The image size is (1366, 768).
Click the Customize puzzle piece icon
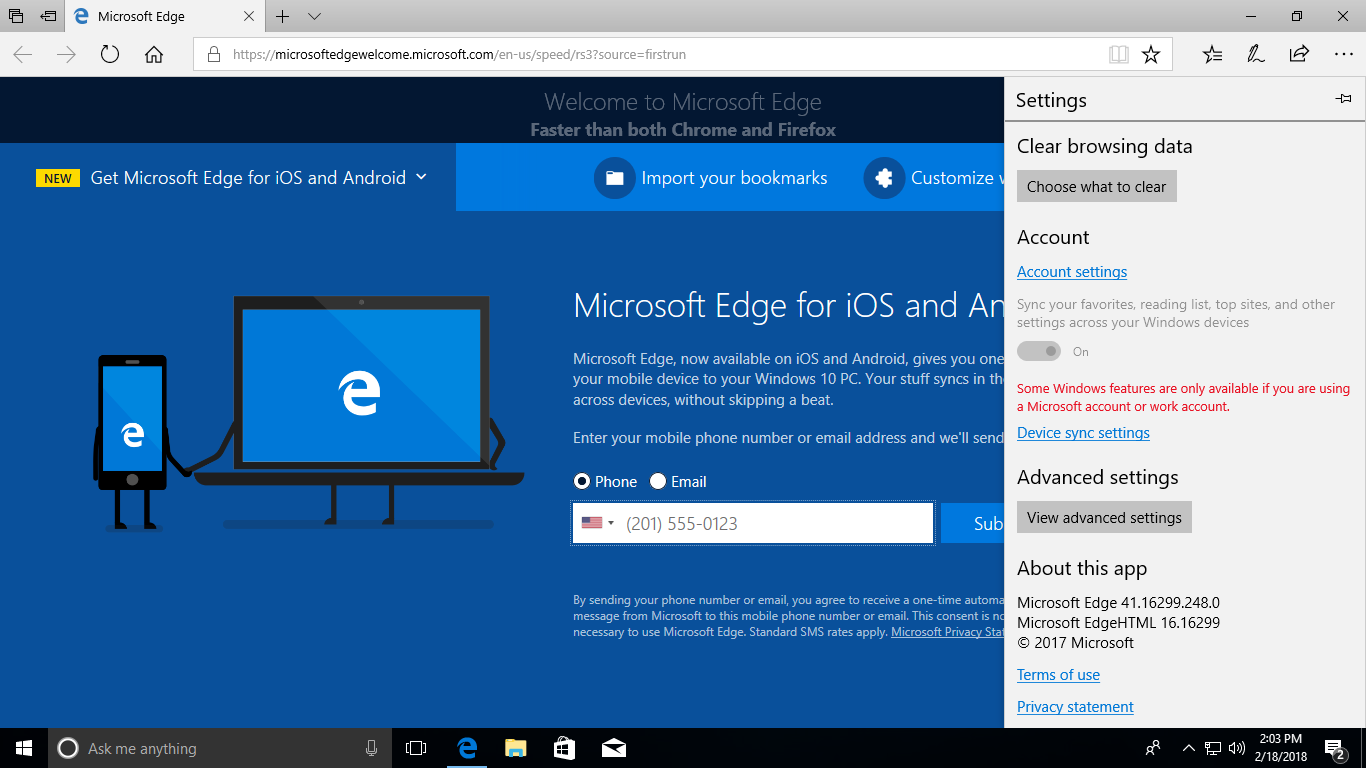(x=884, y=178)
